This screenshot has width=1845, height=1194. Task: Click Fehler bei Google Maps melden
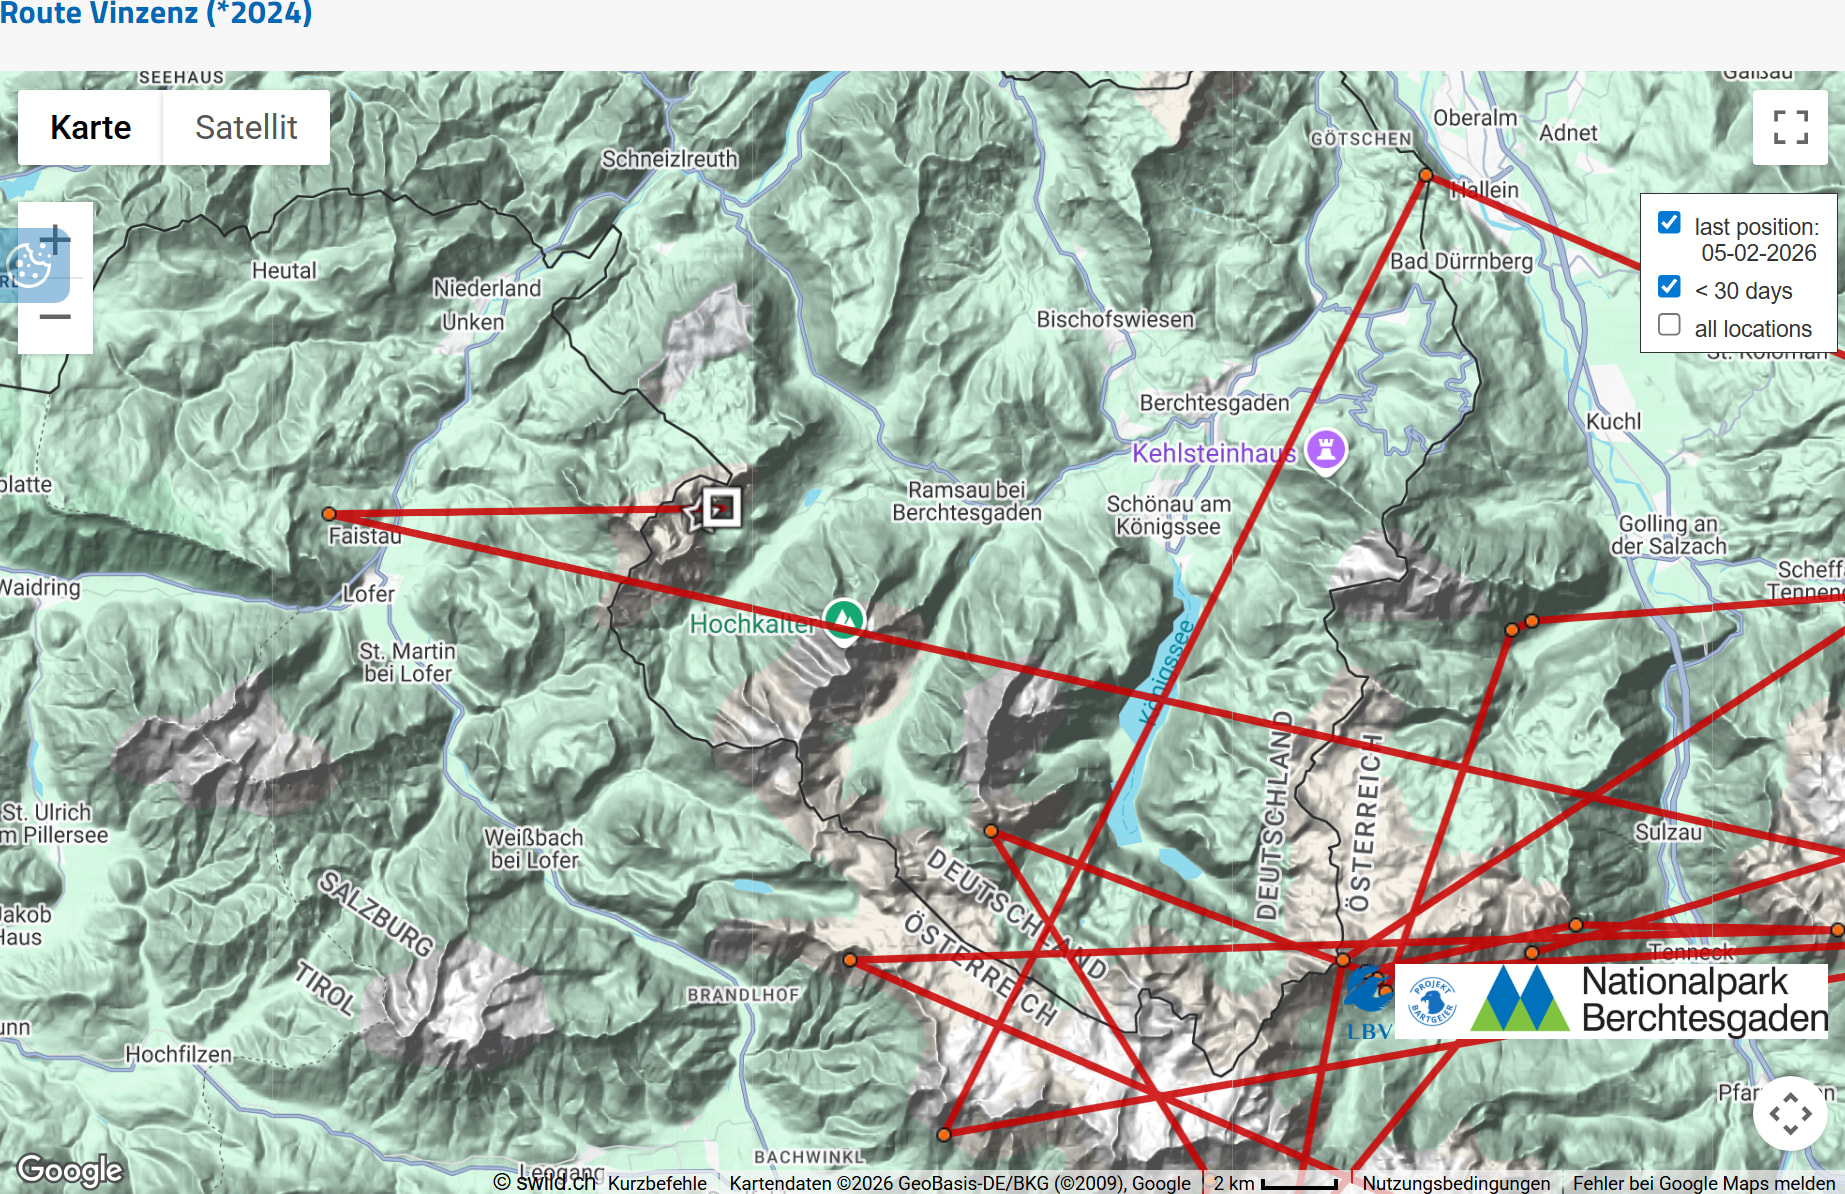(1703, 1183)
